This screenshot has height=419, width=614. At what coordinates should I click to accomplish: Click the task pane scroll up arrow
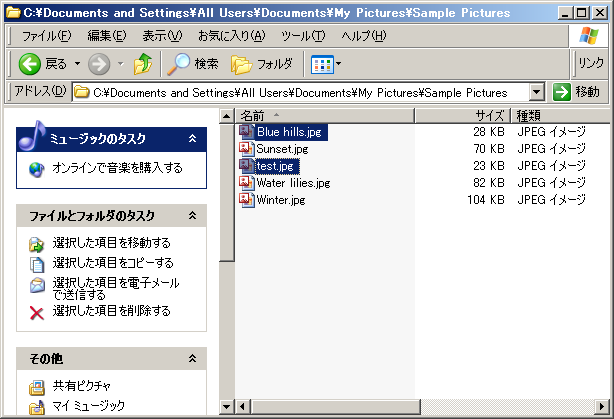click(226, 116)
